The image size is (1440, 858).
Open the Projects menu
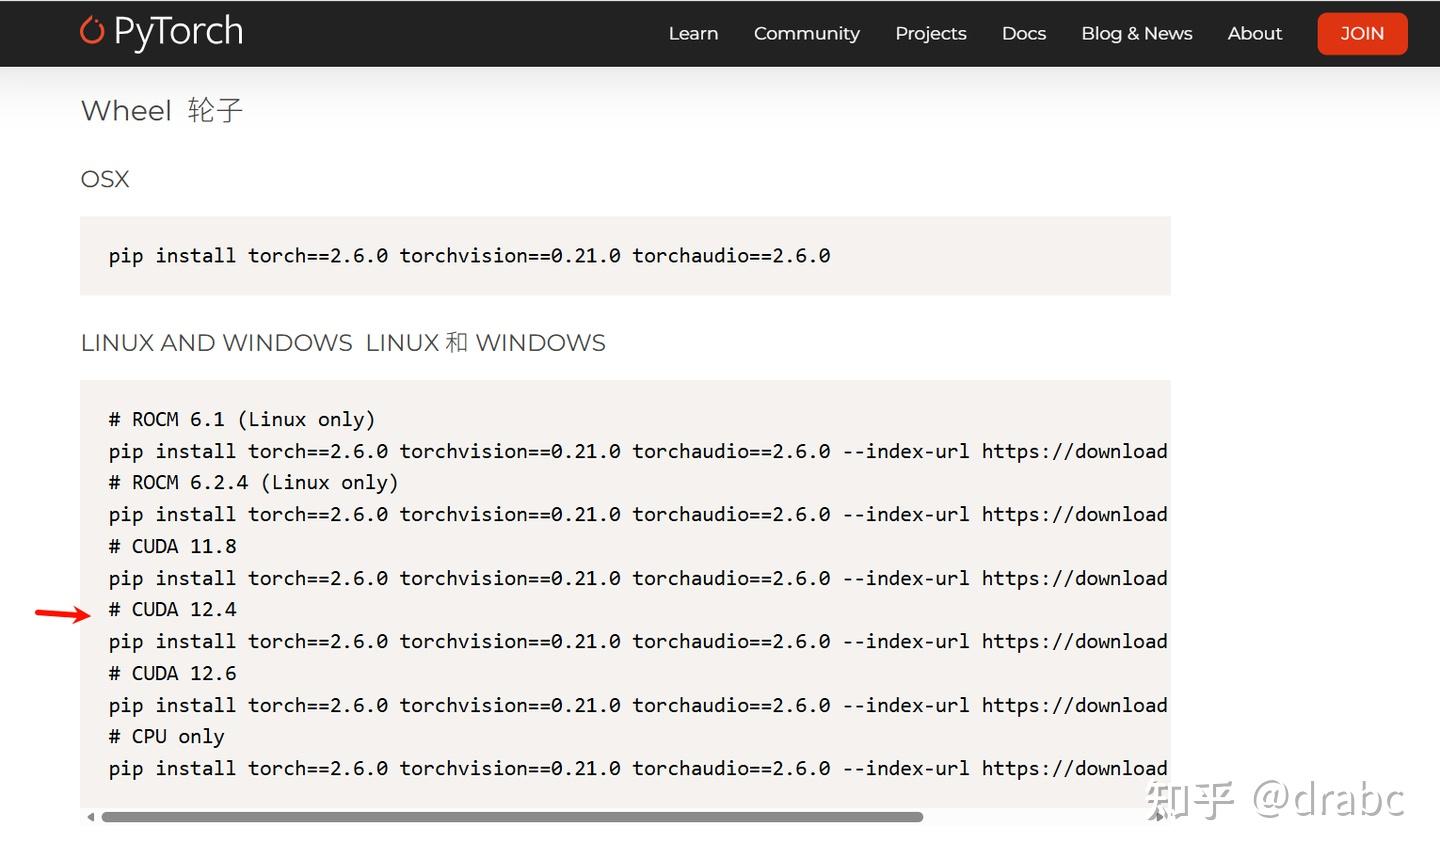[930, 33]
